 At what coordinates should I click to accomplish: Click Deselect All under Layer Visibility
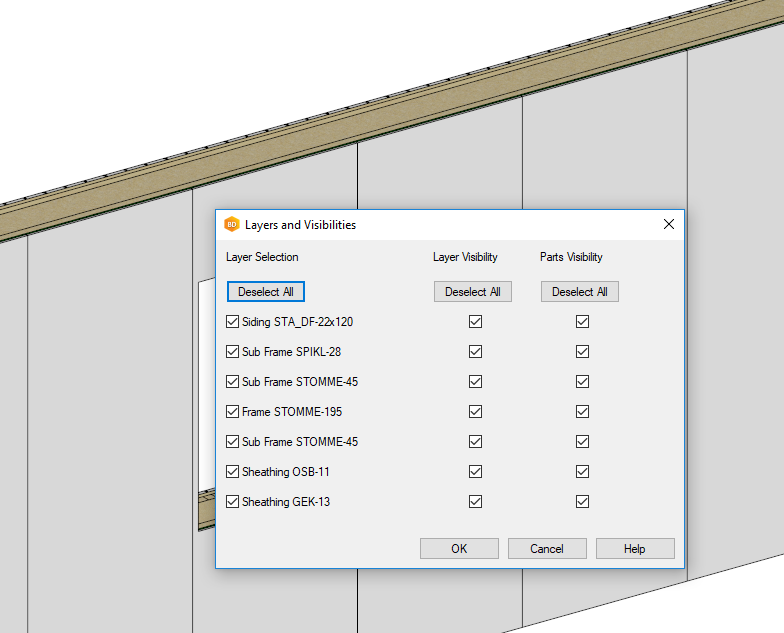tap(473, 292)
